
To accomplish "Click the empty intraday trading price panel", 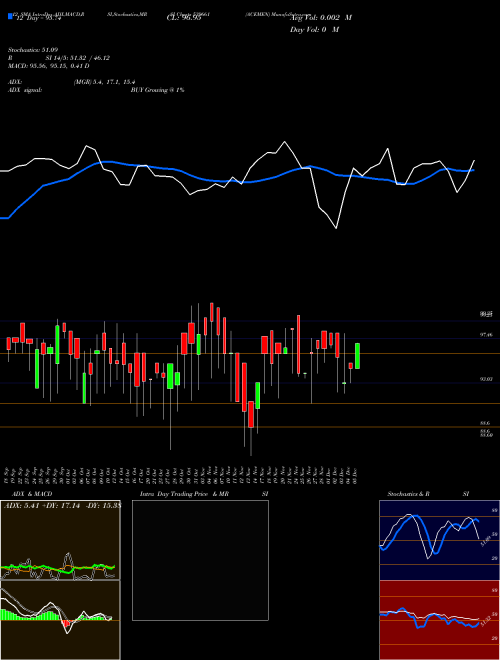I will (200, 560).
